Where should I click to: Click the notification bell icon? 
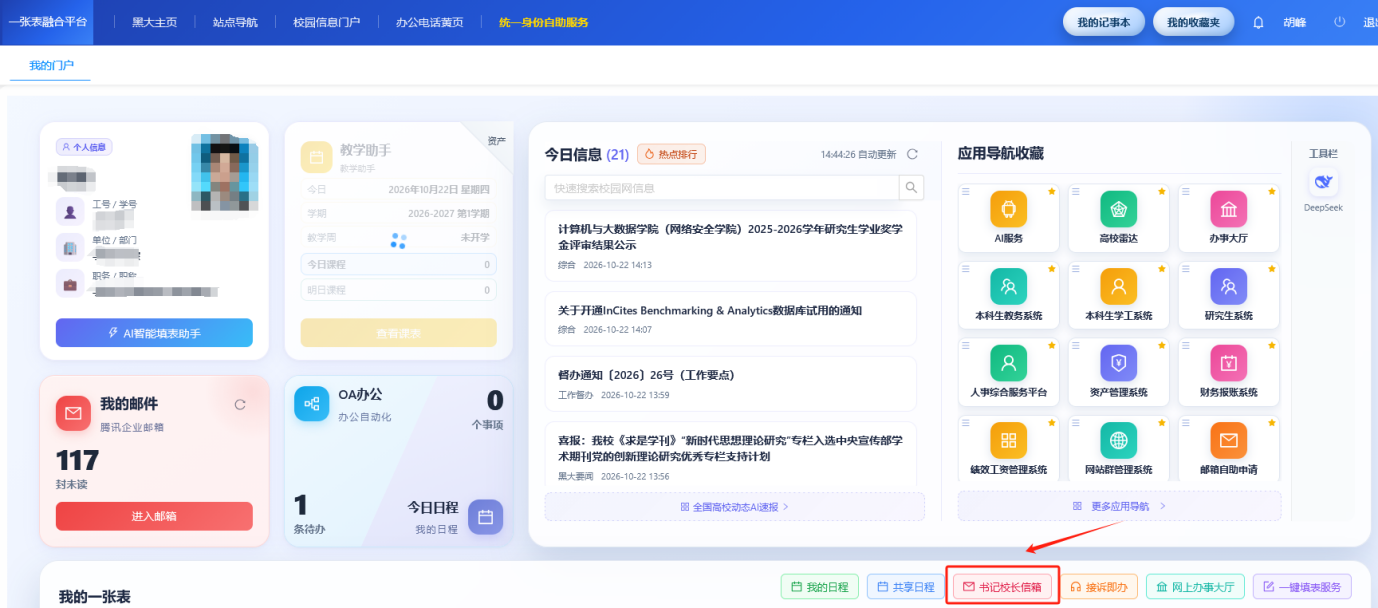[1259, 22]
